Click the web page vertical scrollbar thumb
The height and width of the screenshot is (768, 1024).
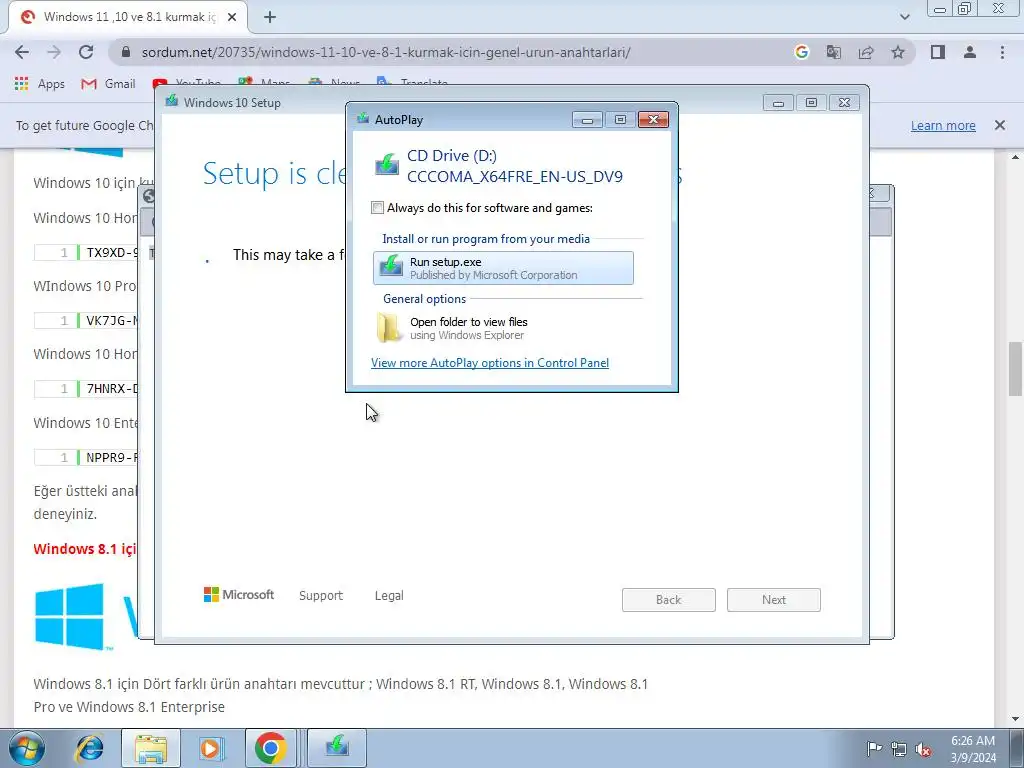click(x=1016, y=368)
